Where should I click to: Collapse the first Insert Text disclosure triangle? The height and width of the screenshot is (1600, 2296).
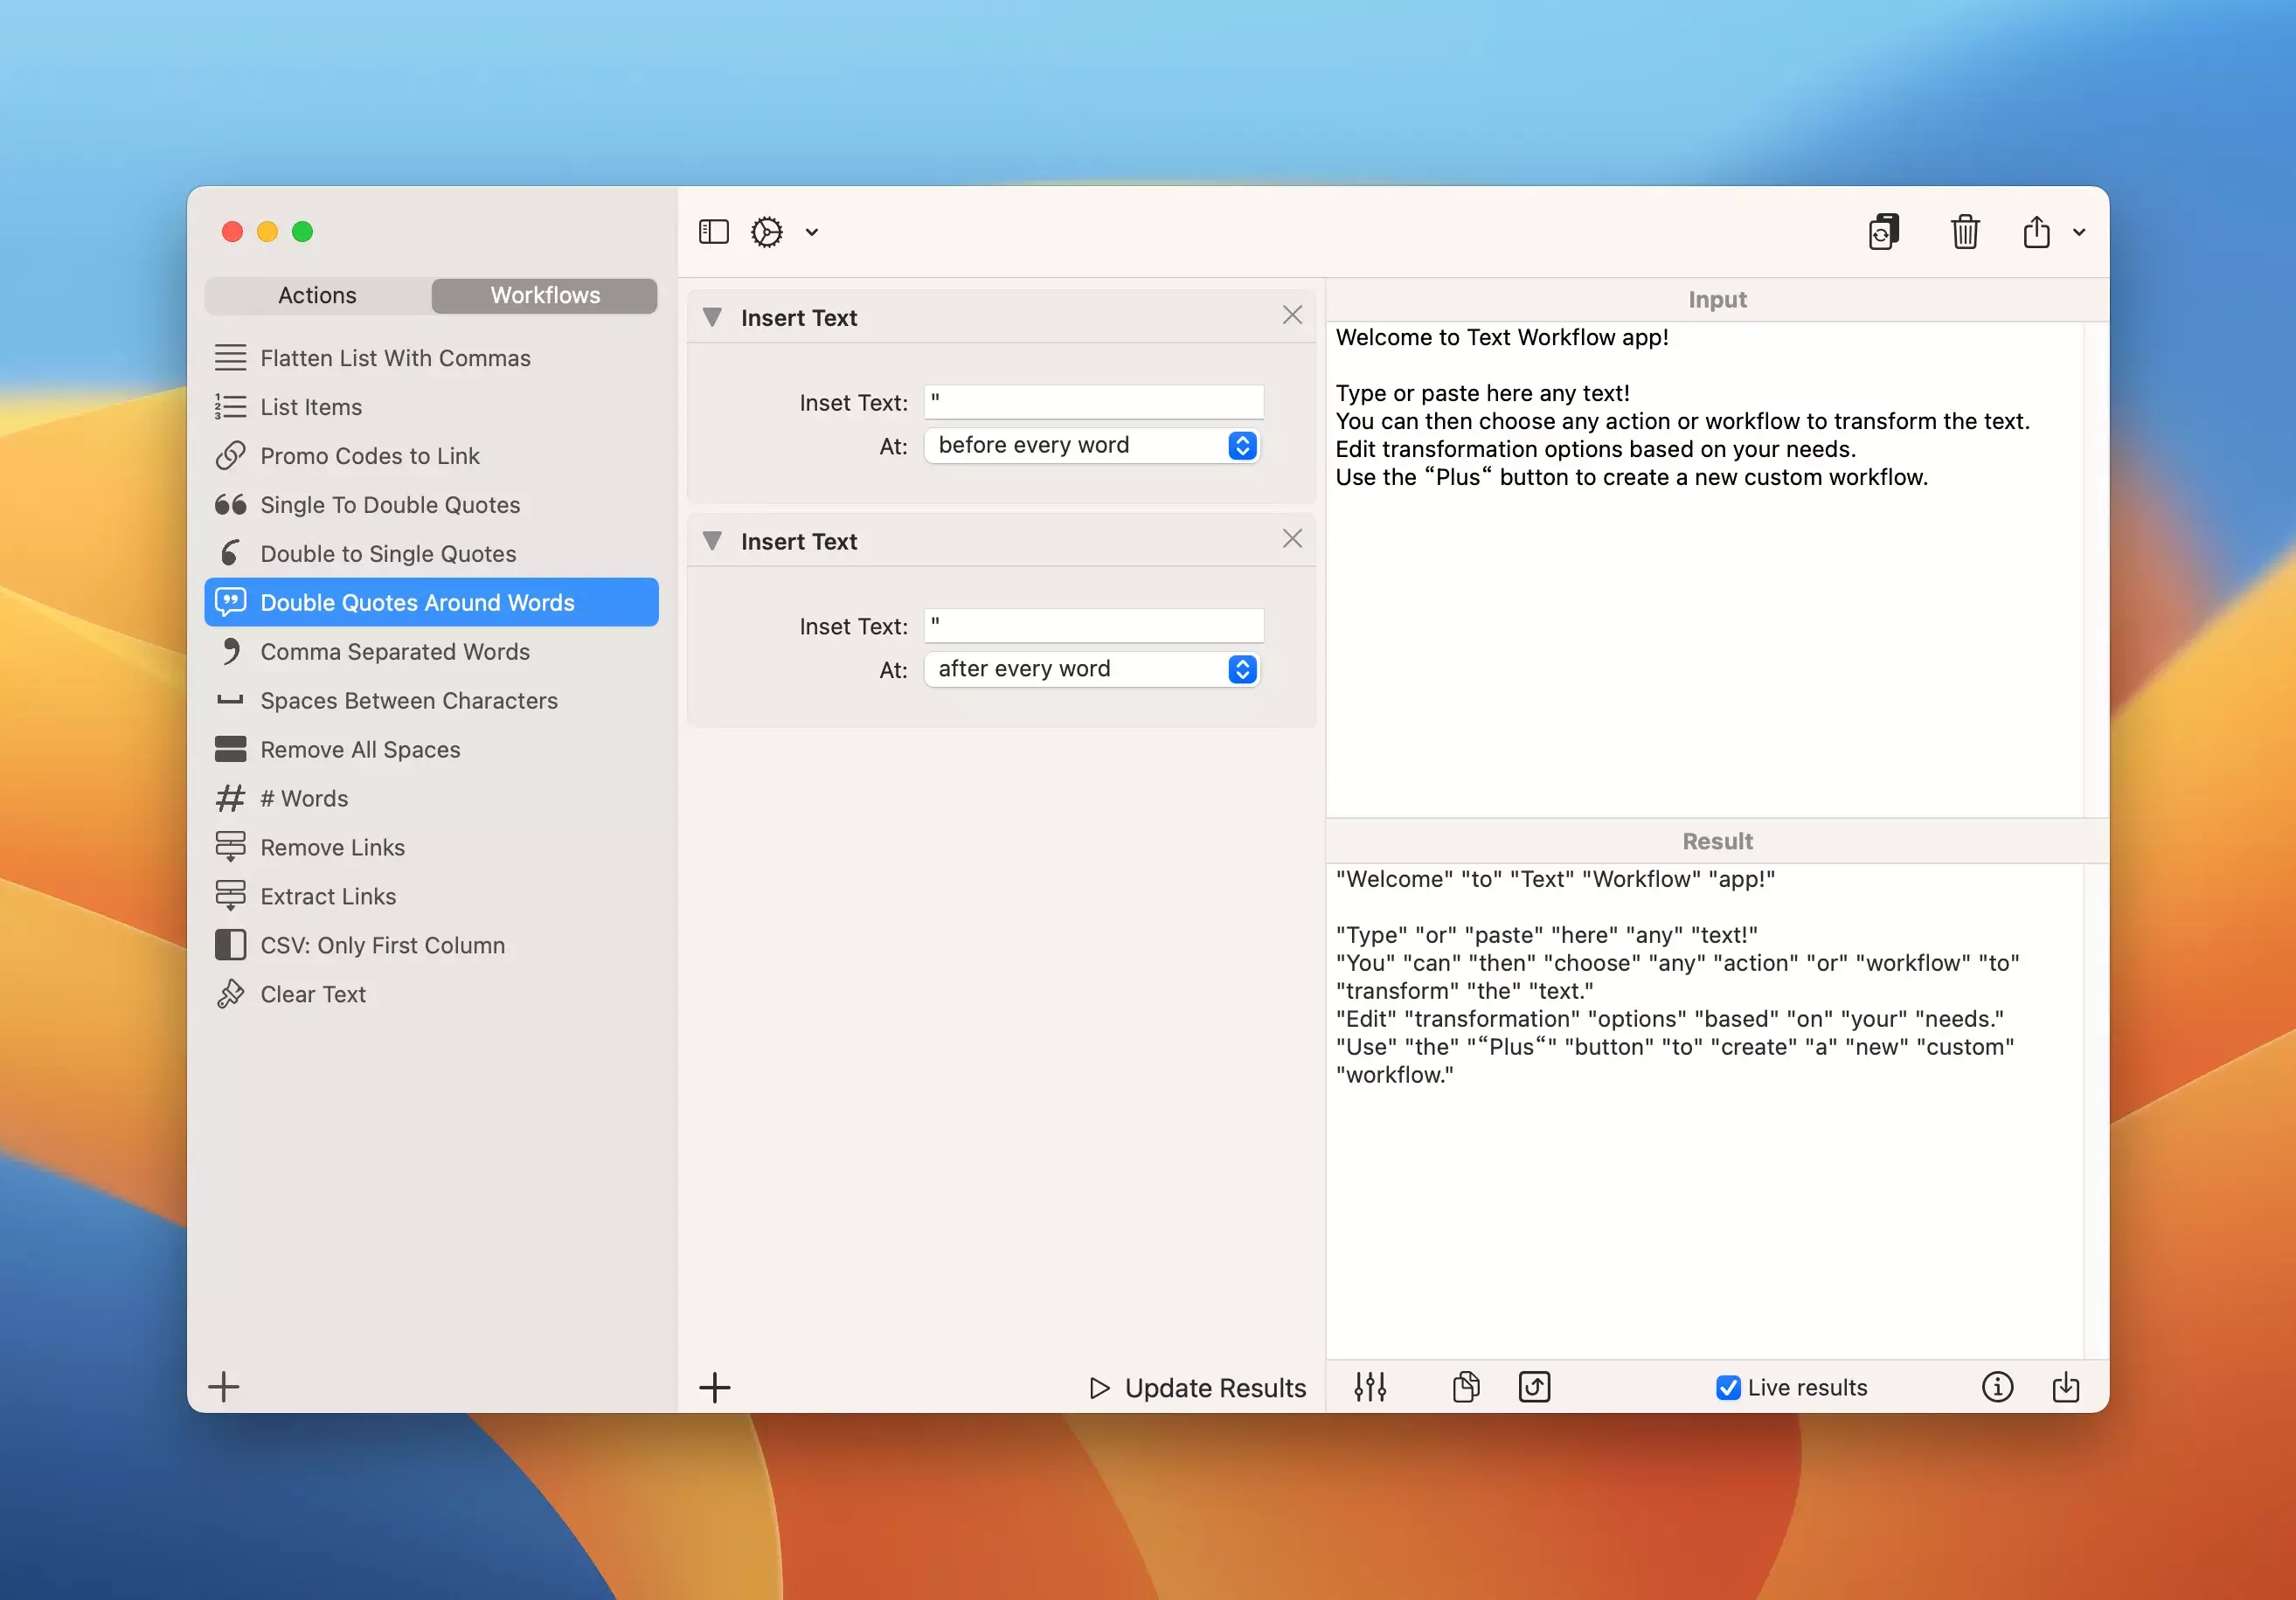coord(712,317)
